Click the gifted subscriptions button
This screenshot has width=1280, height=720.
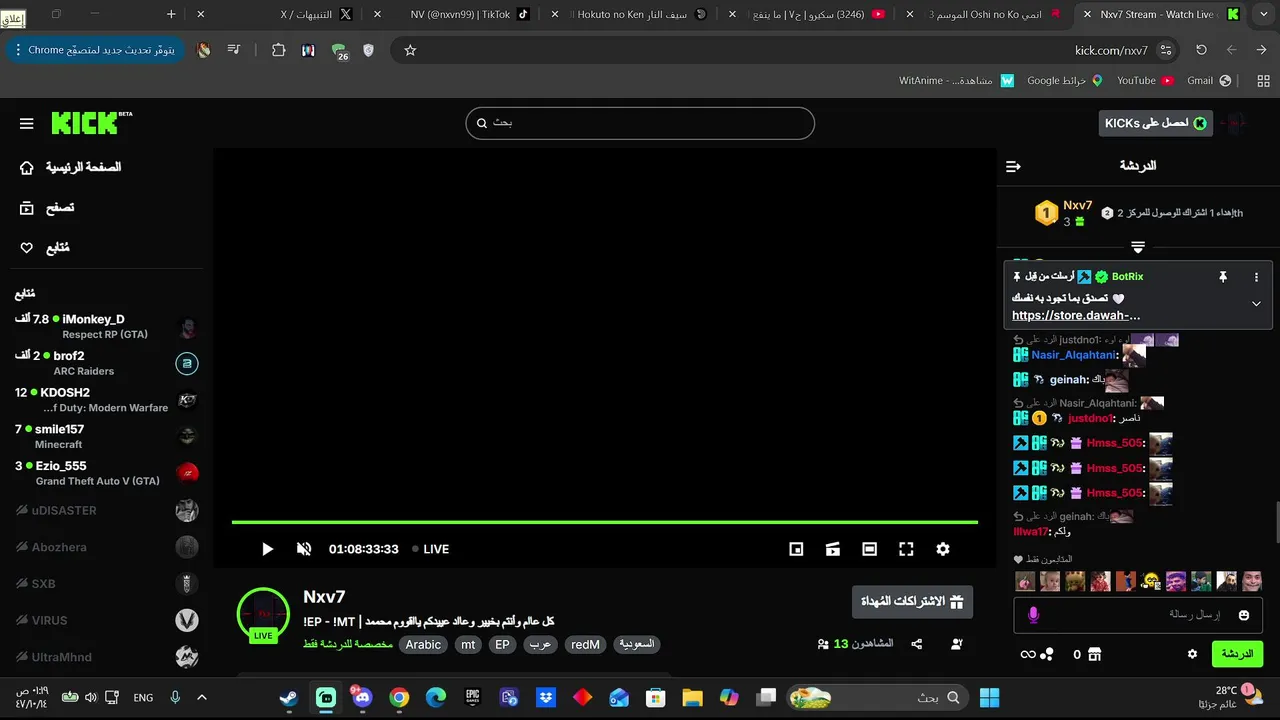pyautogui.click(x=912, y=602)
